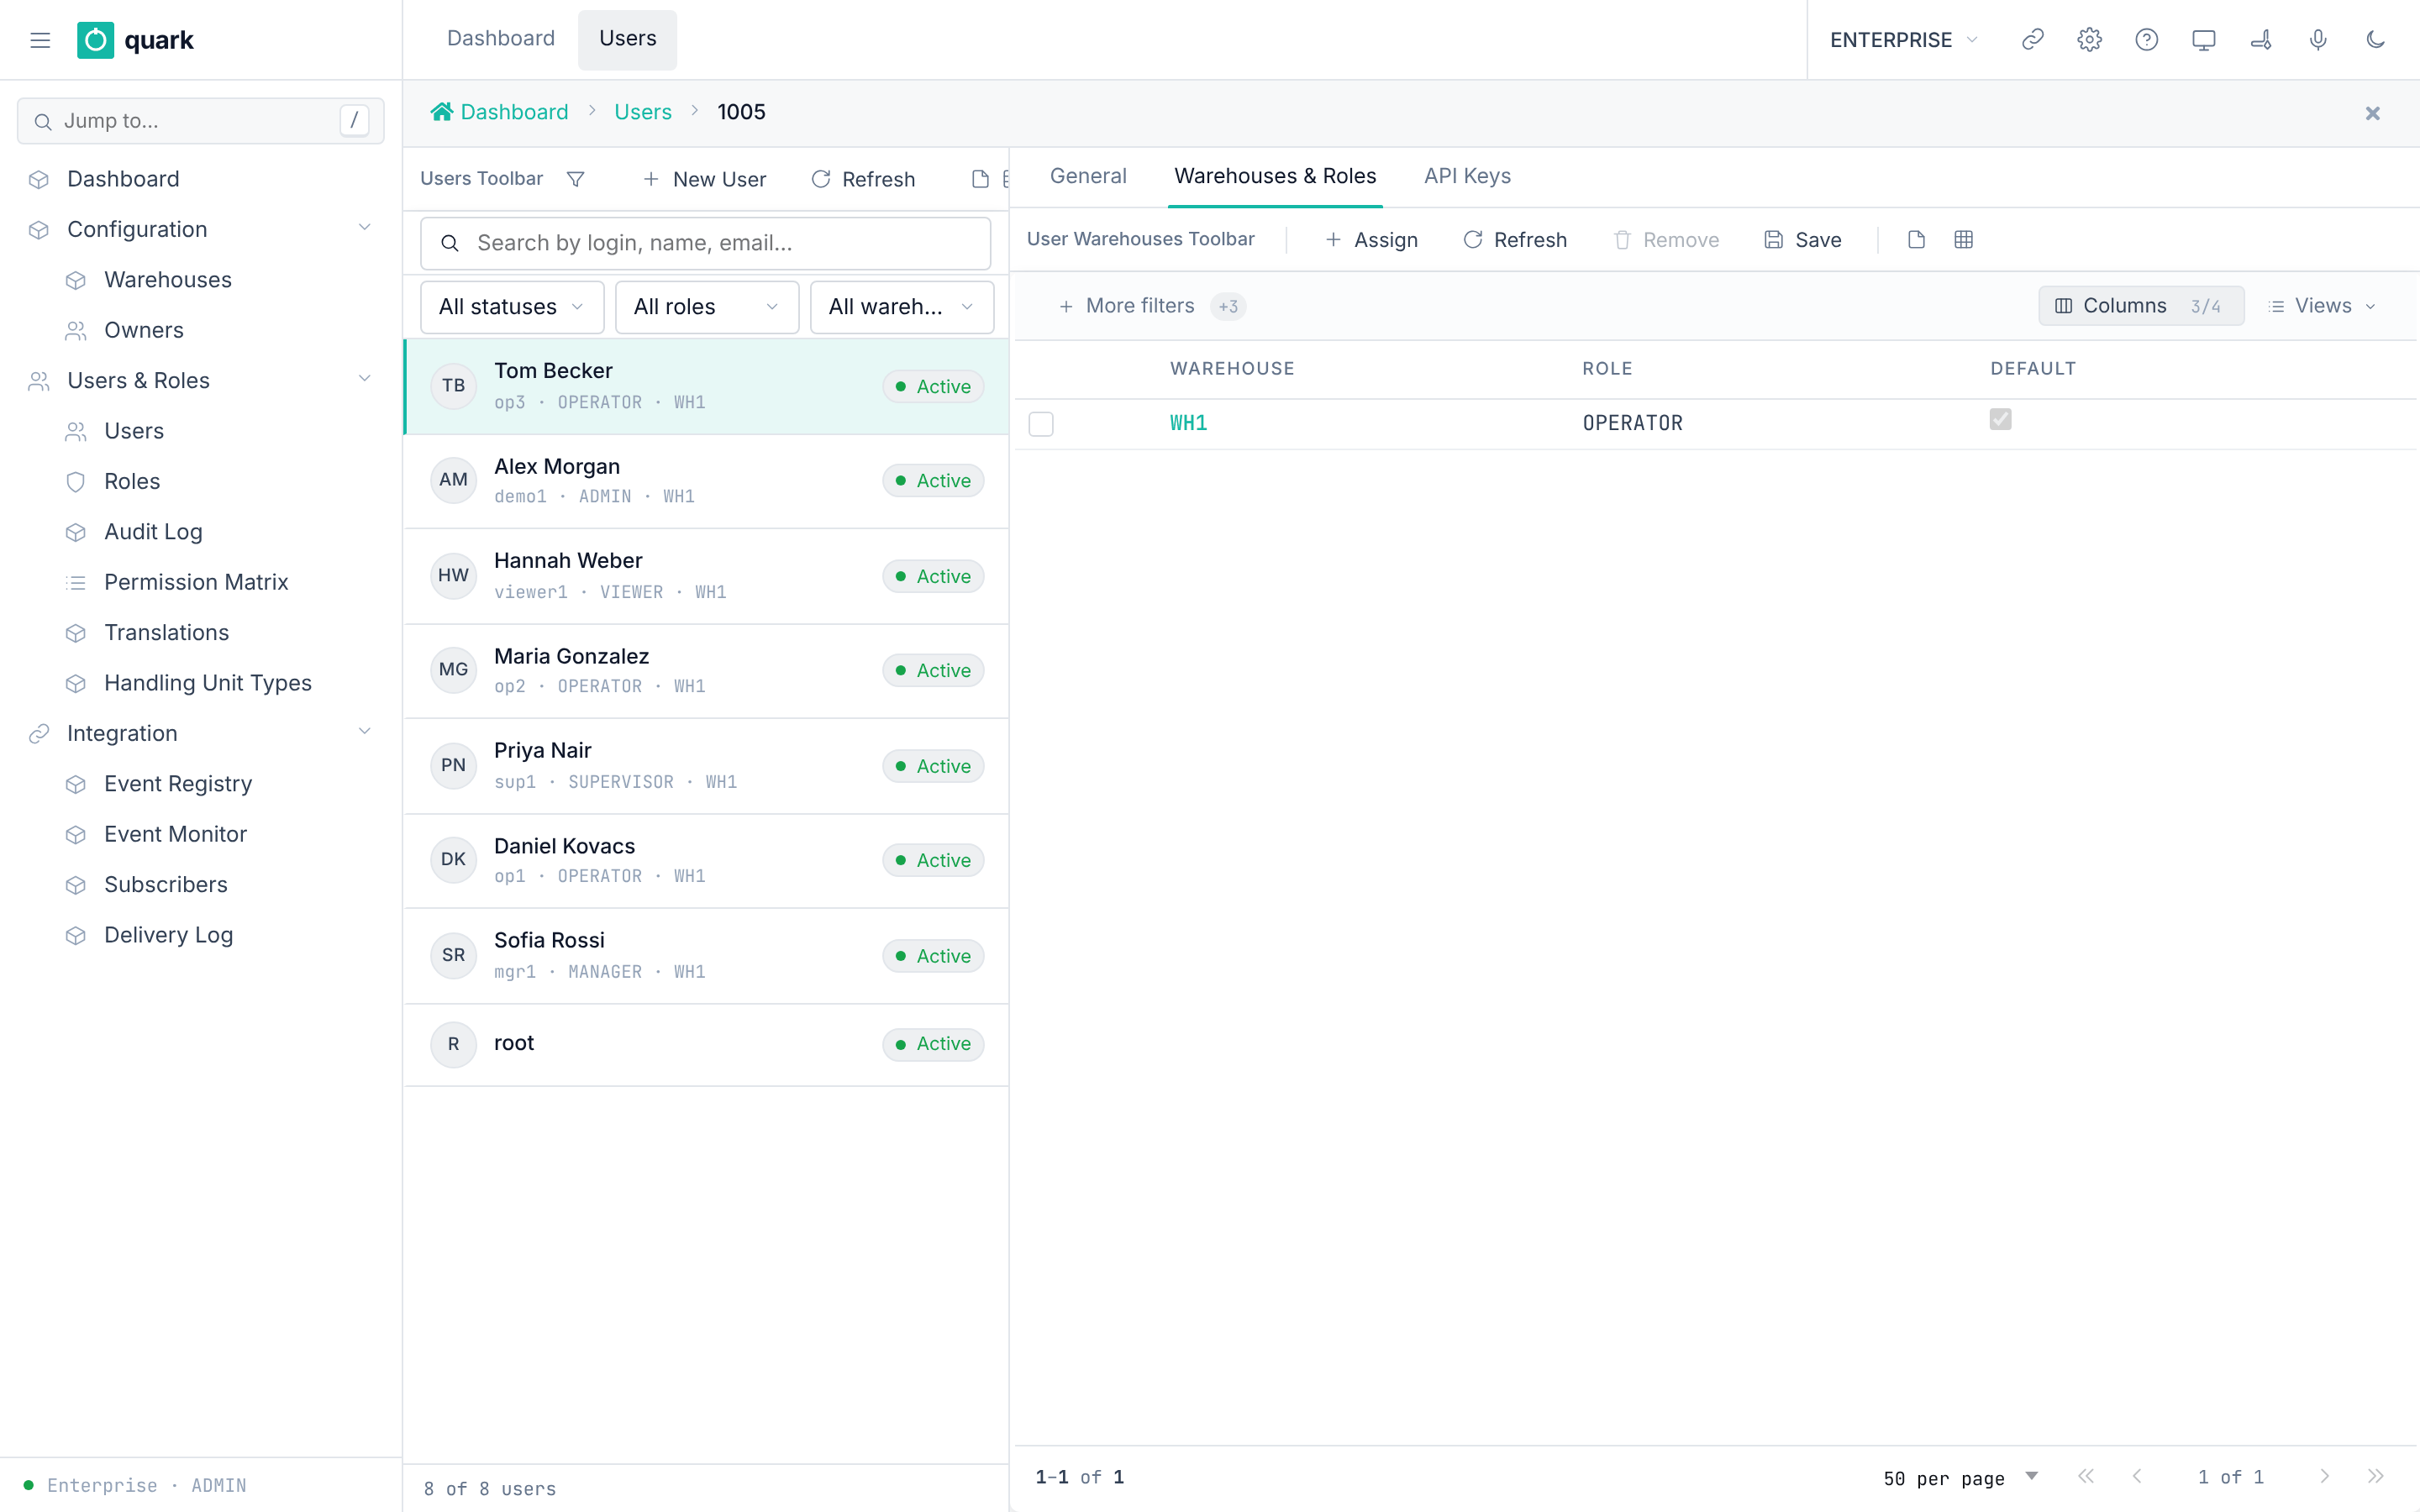Click the filter funnel icon in Users Toolbar
Viewport: 2420px width, 1512px height.
(x=575, y=179)
